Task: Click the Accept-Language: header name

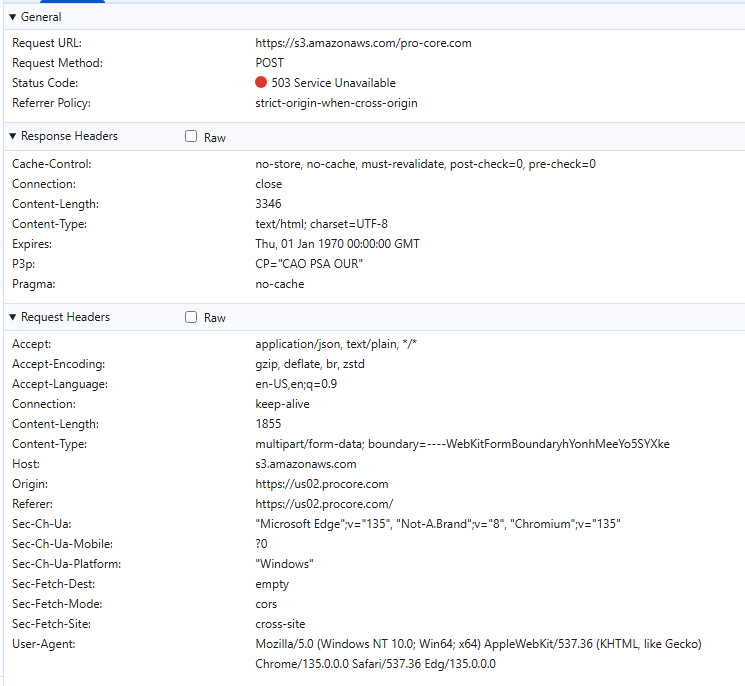Action: 60,384
